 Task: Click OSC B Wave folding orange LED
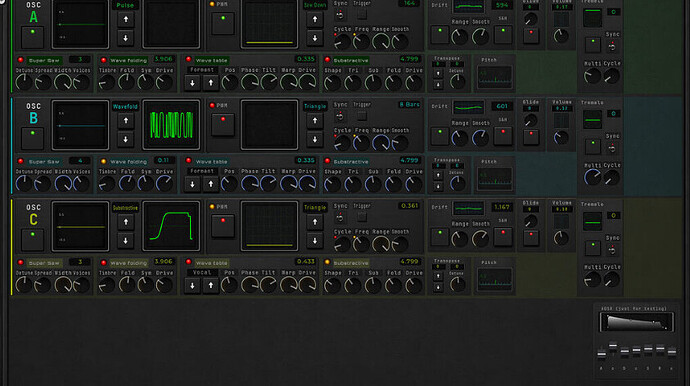[103, 162]
